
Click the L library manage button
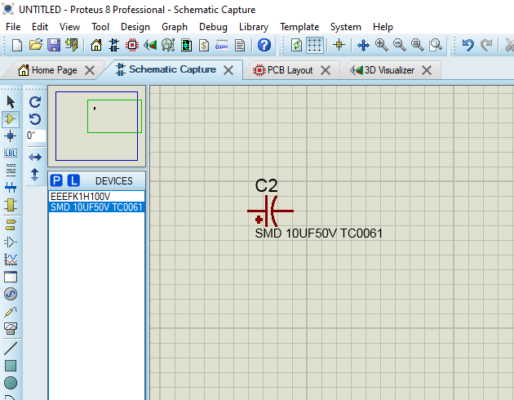(73, 181)
